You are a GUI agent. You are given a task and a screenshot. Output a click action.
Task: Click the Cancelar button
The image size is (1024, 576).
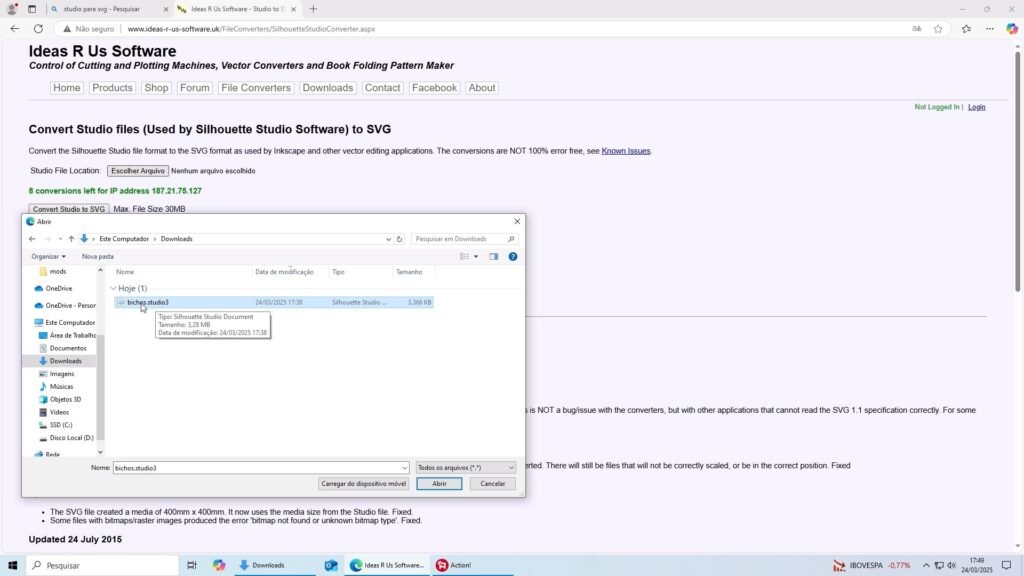(x=492, y=484)
